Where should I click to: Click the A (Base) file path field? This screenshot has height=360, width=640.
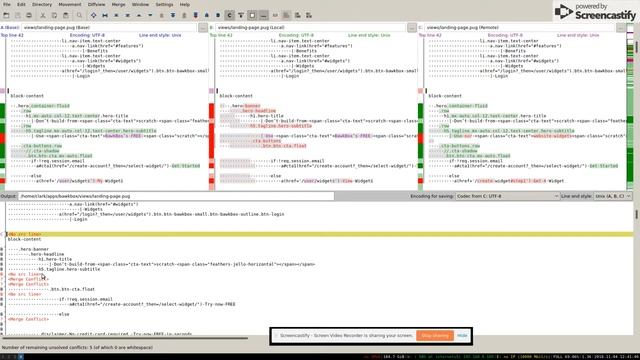109,27
